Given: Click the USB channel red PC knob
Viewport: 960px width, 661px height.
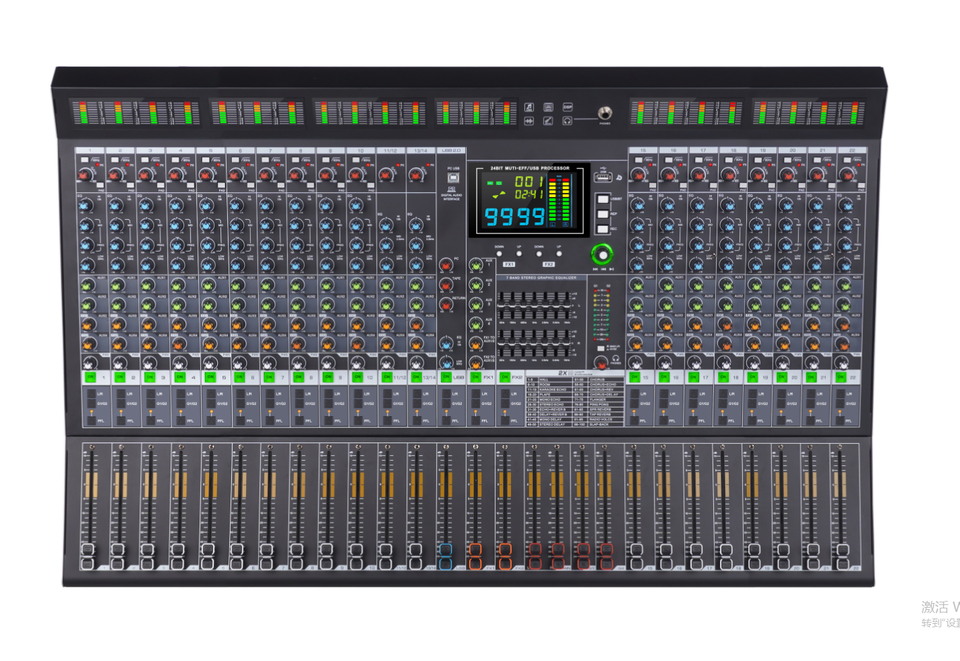Looking at the screenshot, I should tap(445, 265).
